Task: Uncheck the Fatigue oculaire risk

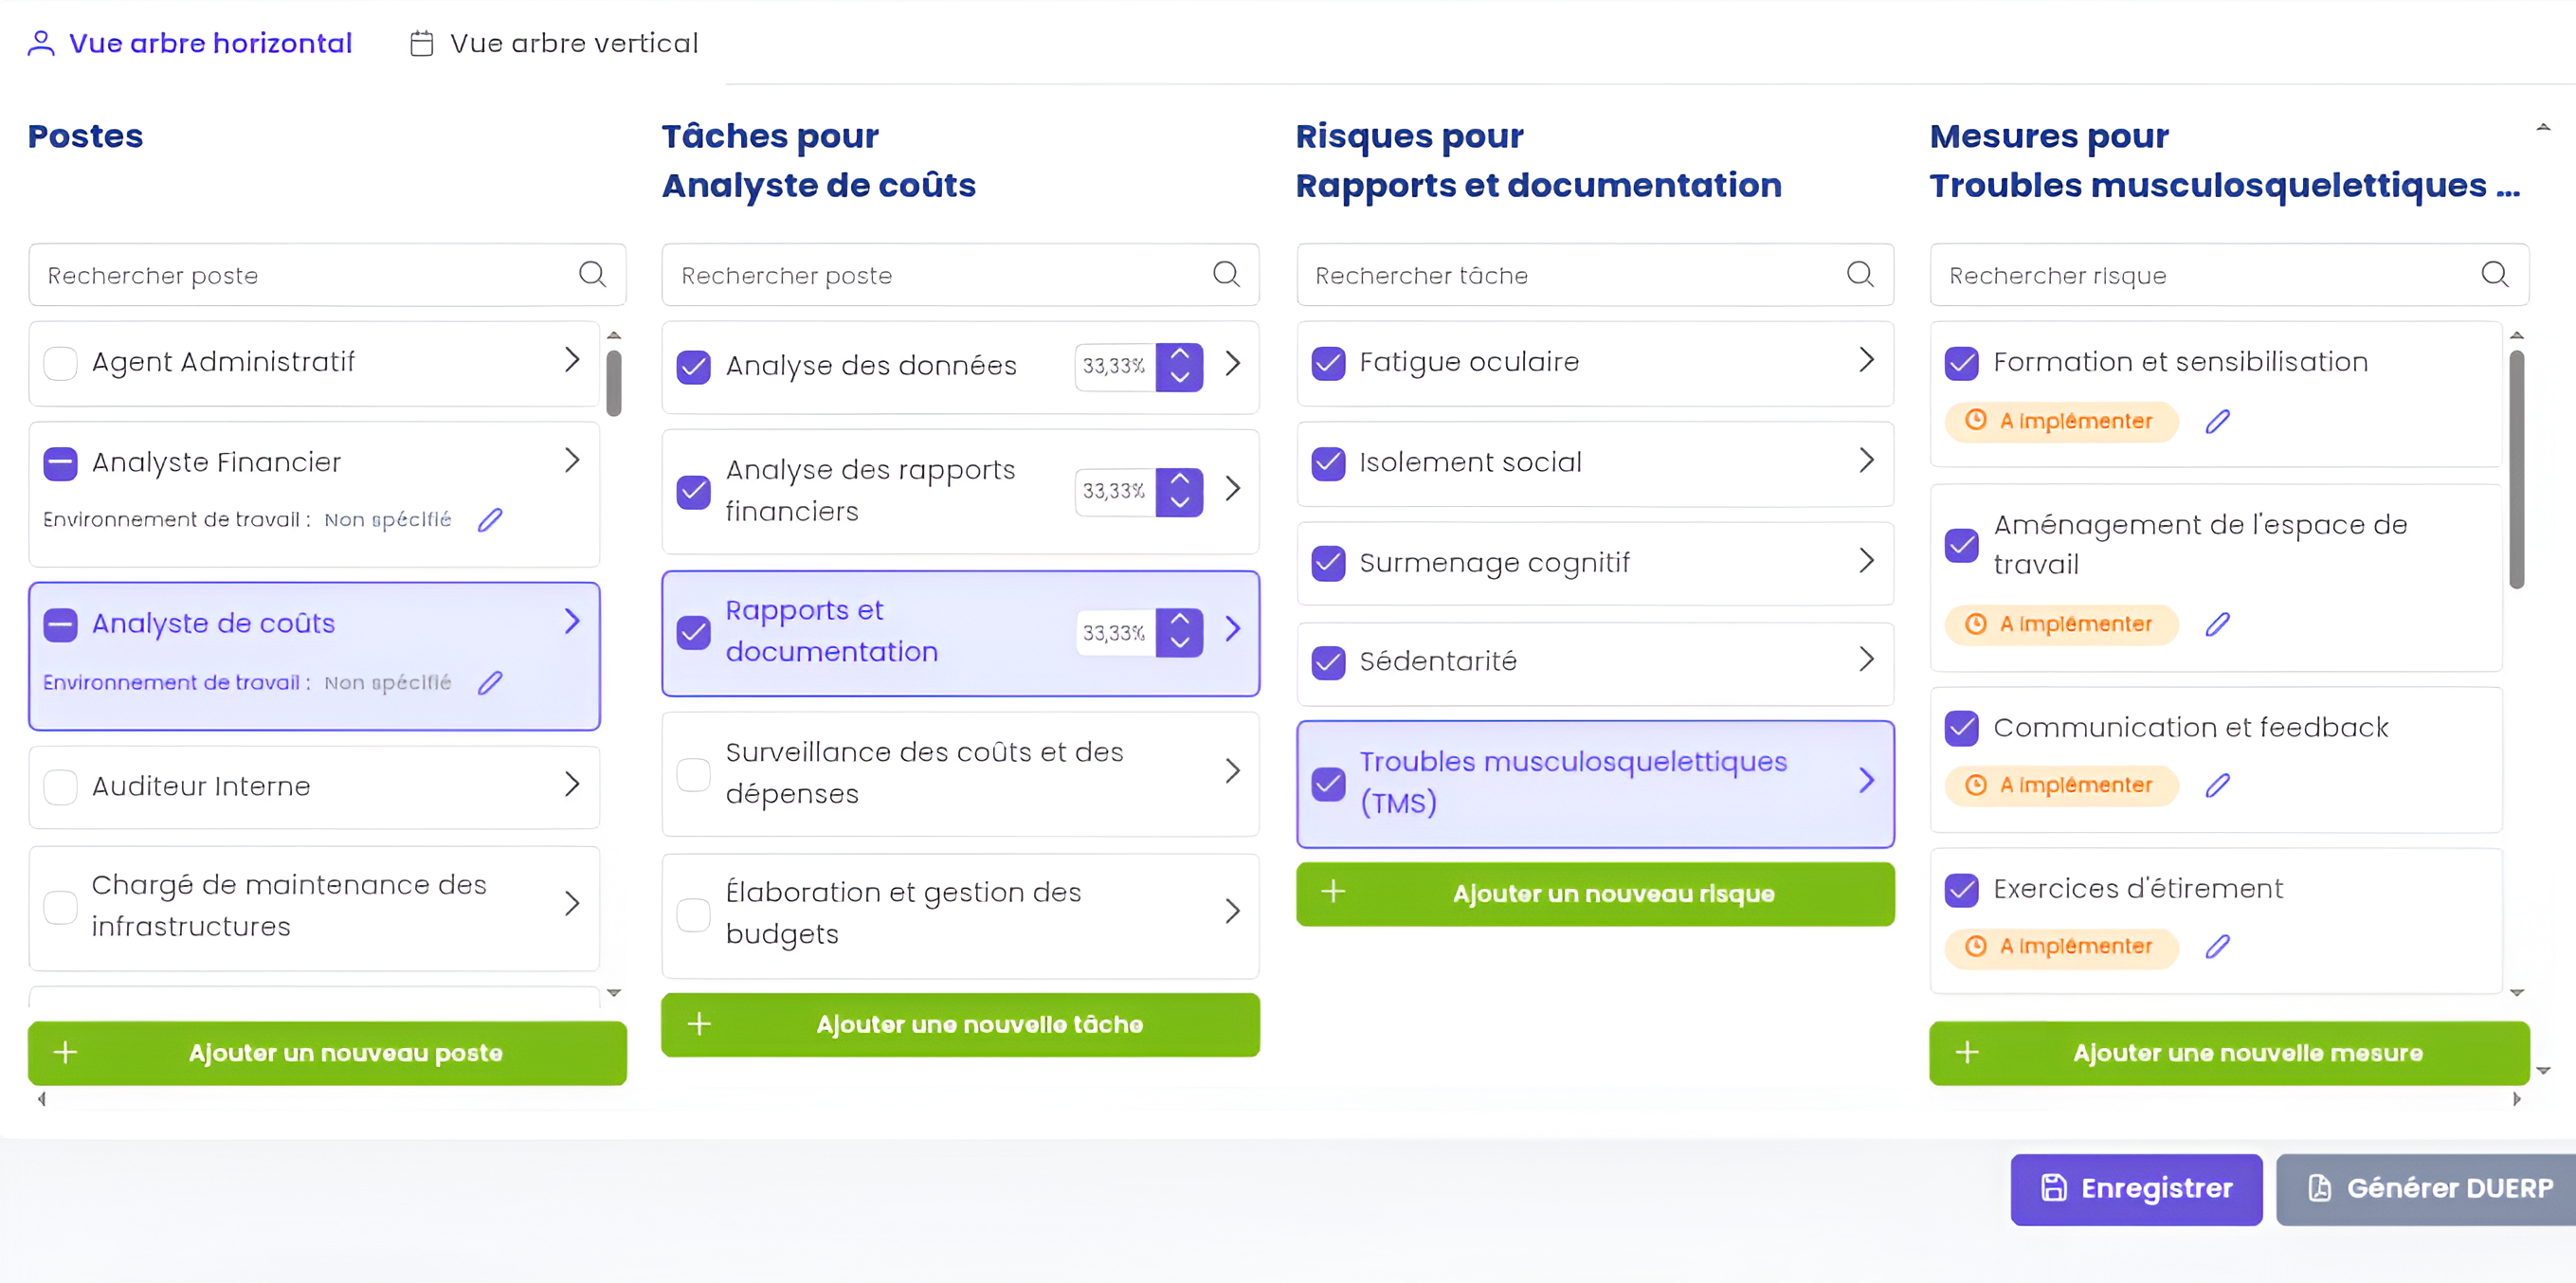Action: coord(1328,363)
